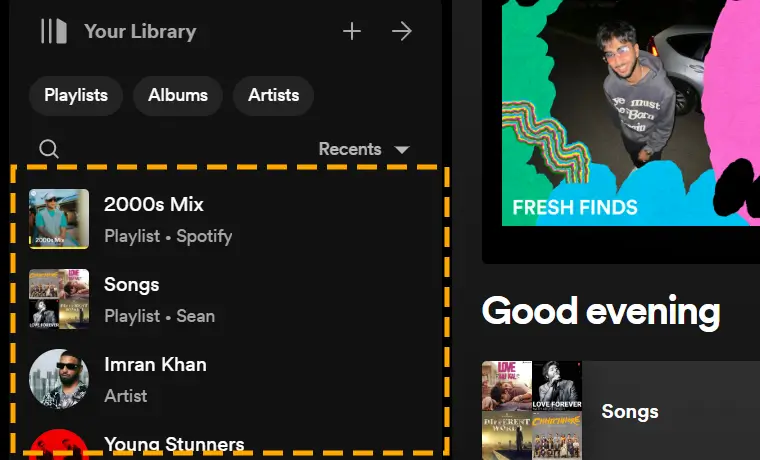
Task: Click the Songs playlist collage thumbnail in library
Action: 59,299
